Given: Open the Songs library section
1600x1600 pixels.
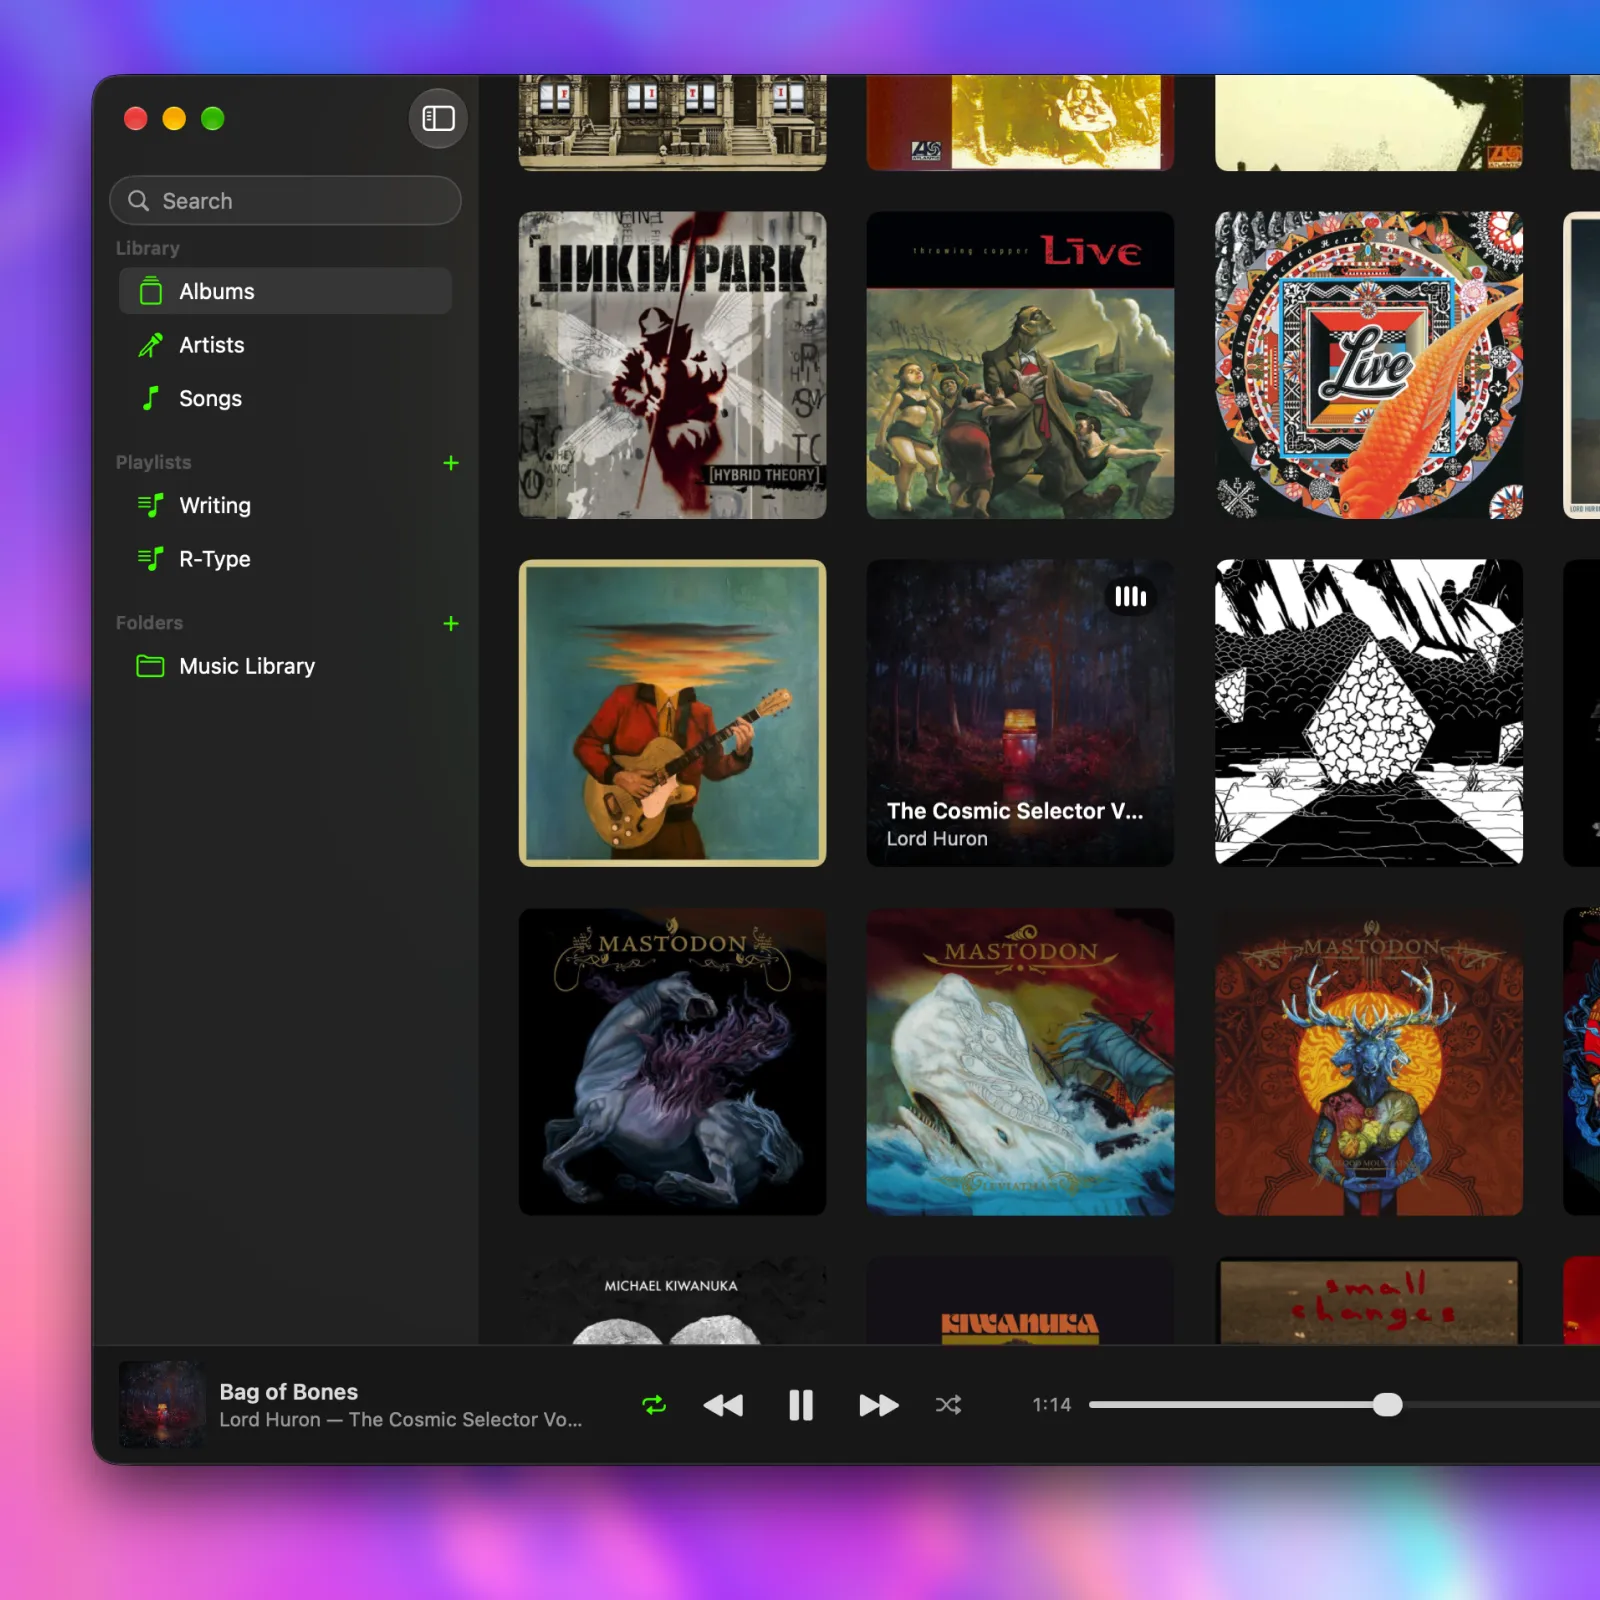Looking at the screenshot, I should 285,398.
